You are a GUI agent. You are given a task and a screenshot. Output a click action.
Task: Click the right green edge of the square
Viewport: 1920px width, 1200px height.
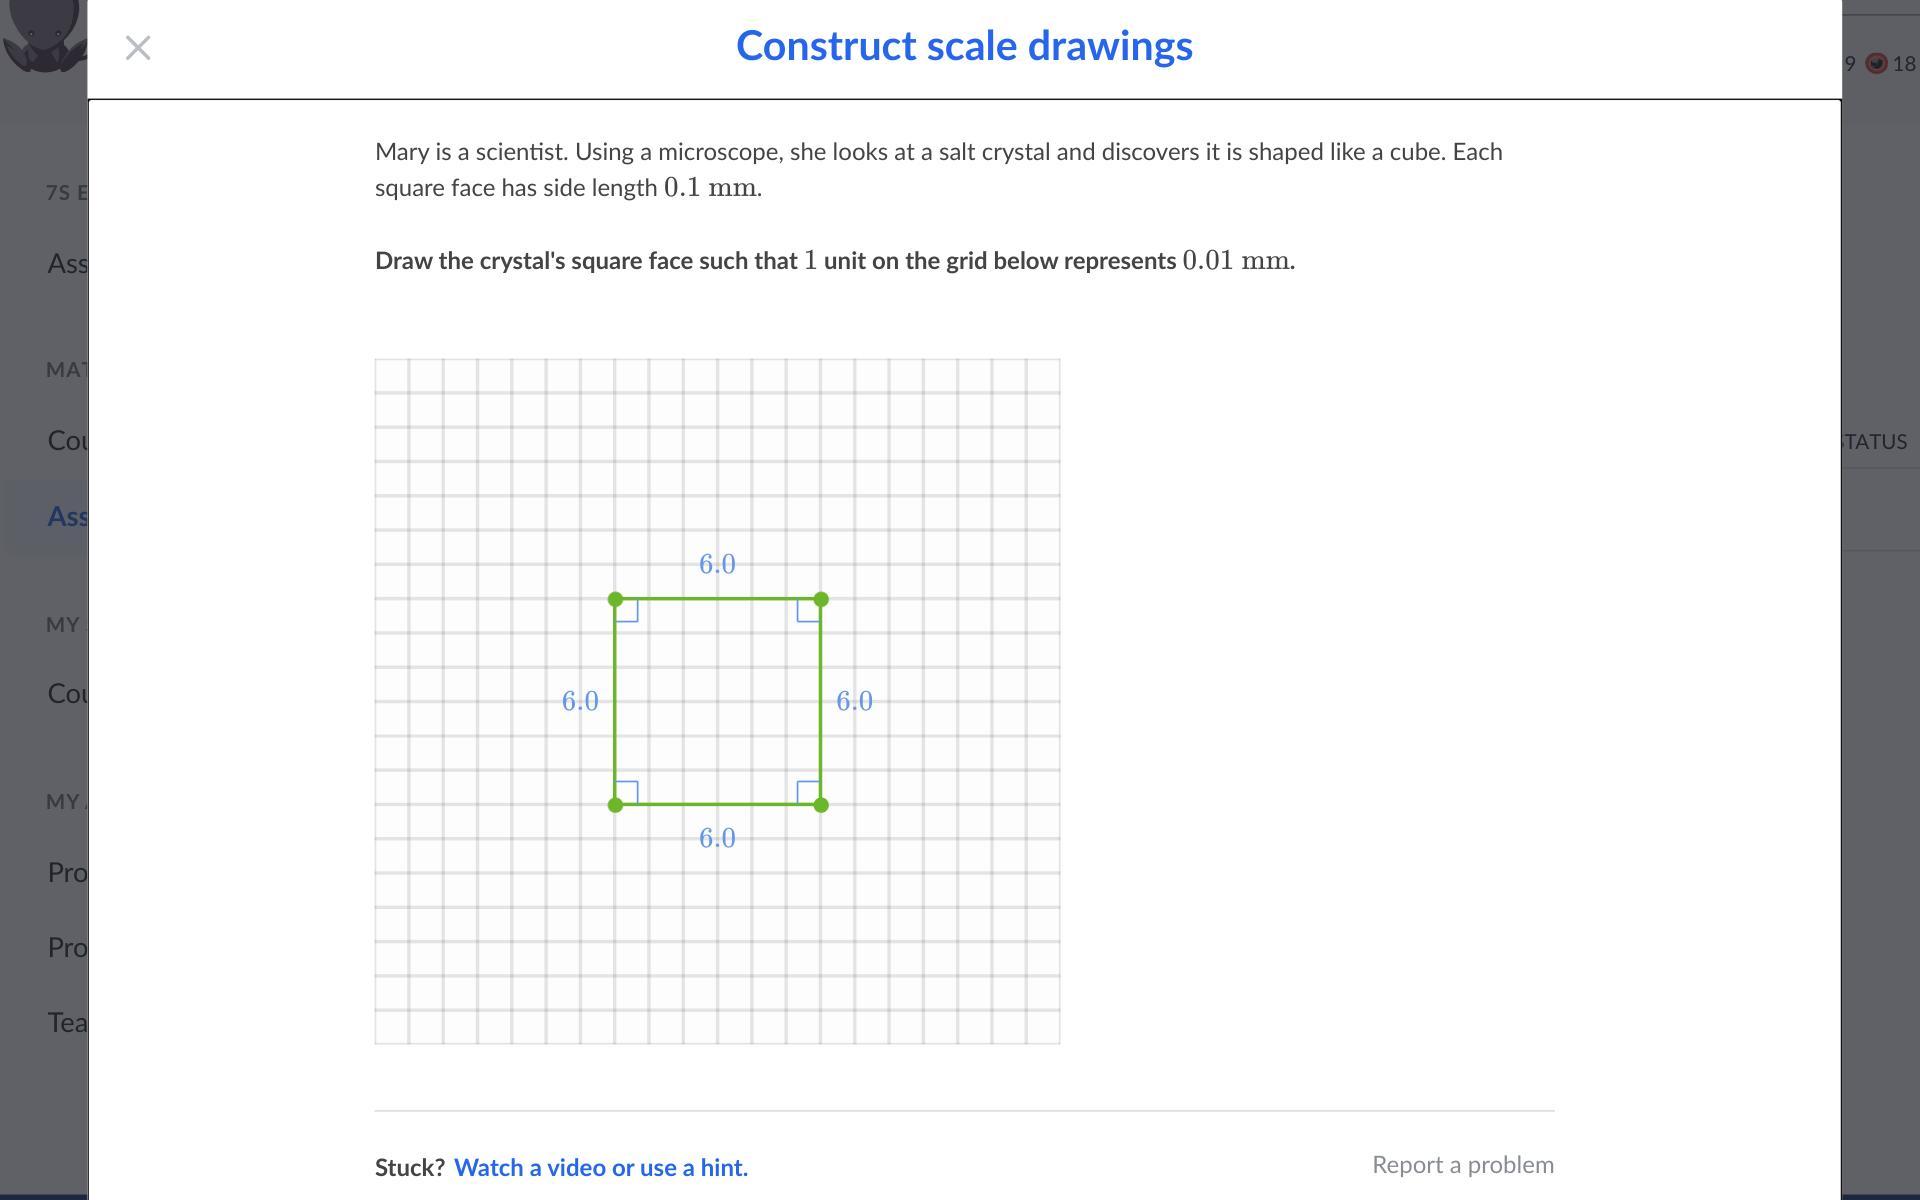click(x=821, y=702)
